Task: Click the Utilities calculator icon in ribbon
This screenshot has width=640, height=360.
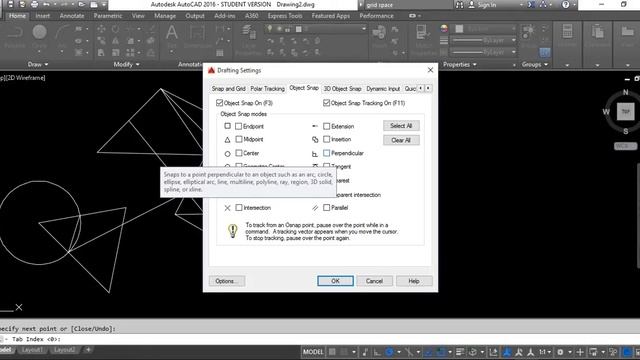Action: pos(567,32)
